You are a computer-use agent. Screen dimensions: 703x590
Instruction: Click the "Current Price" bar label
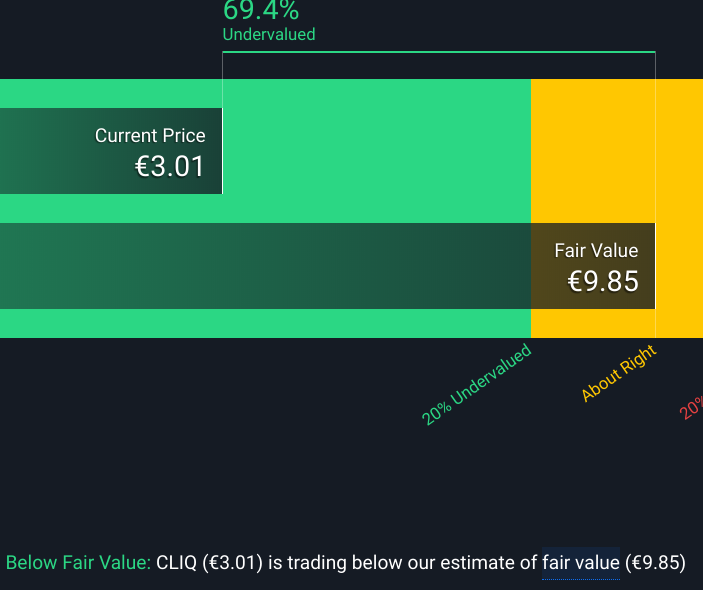[x=150, y=136]
